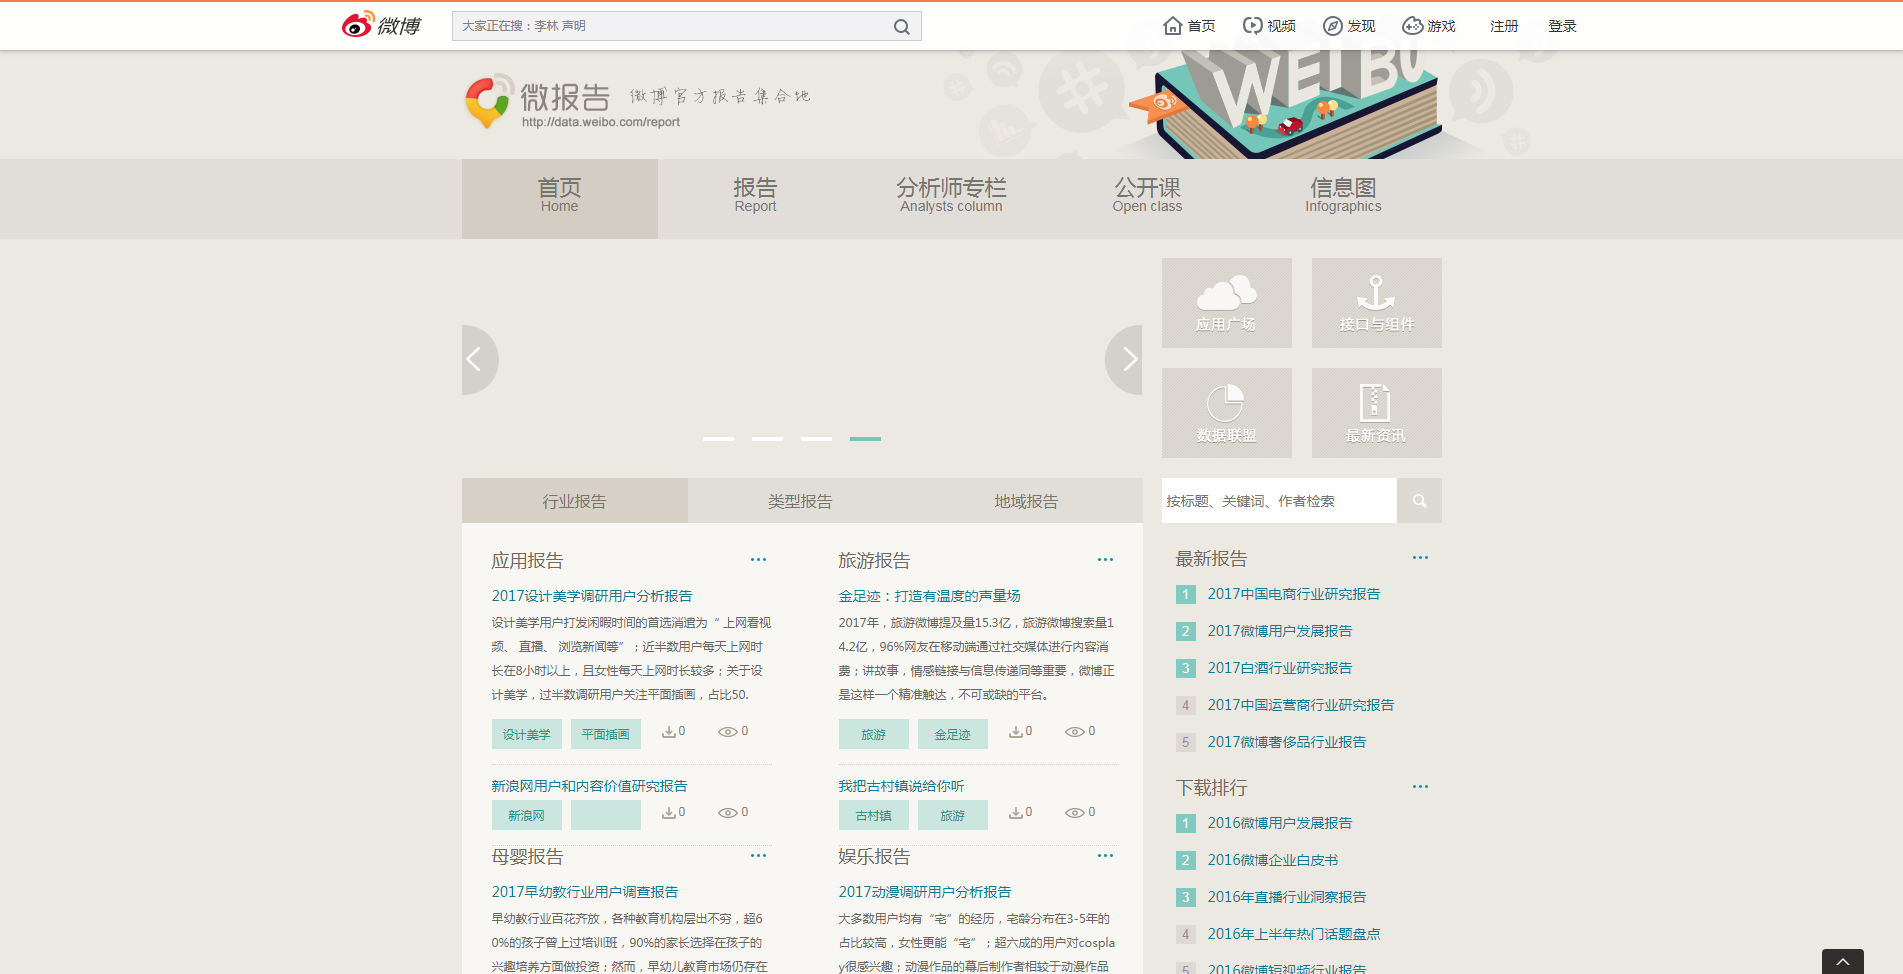This screenshot has height=974, width=1903.
Task: Open 金足迹：打造有温度的声量场 link
Action: click(x=929, y=596)
